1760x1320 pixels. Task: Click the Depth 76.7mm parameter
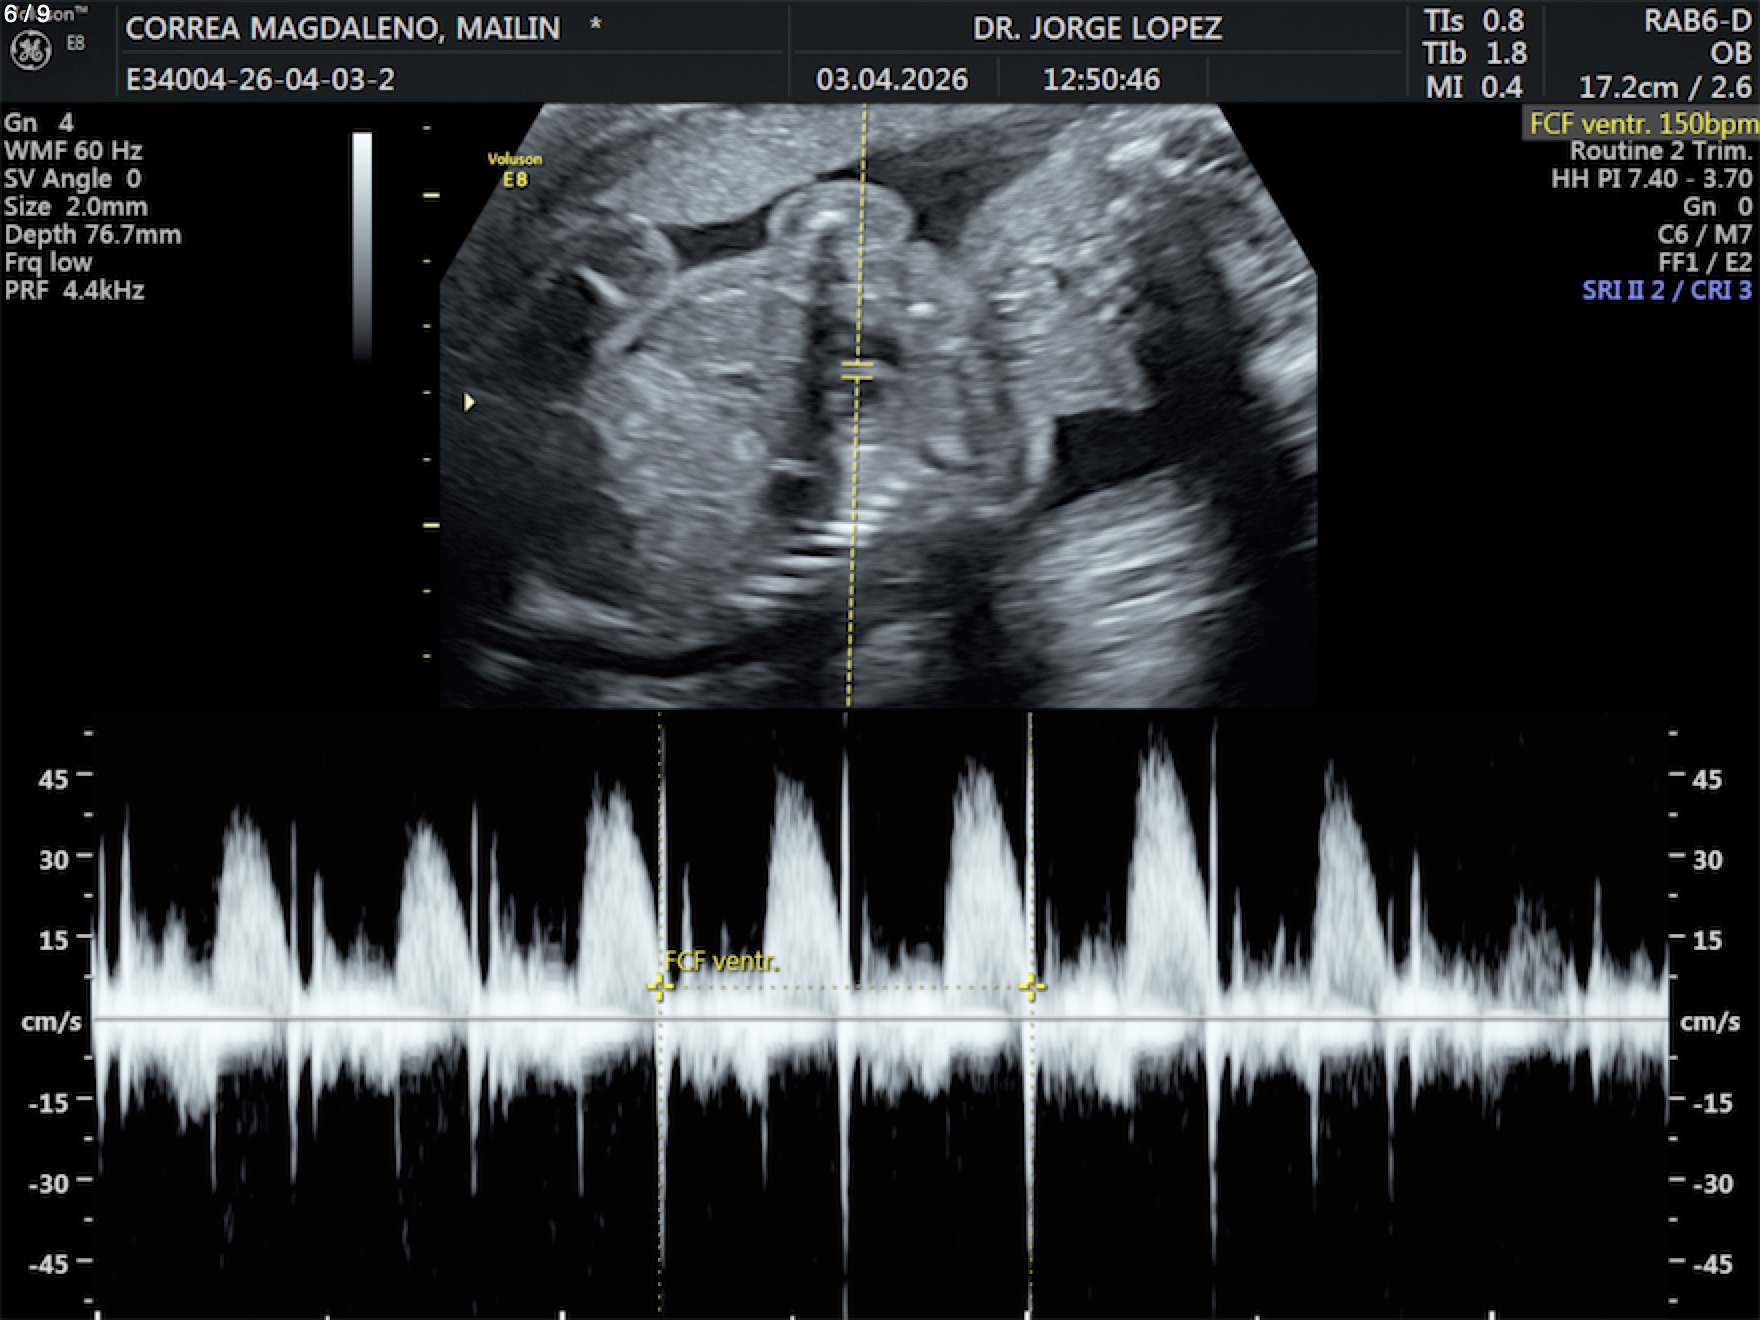92,235
